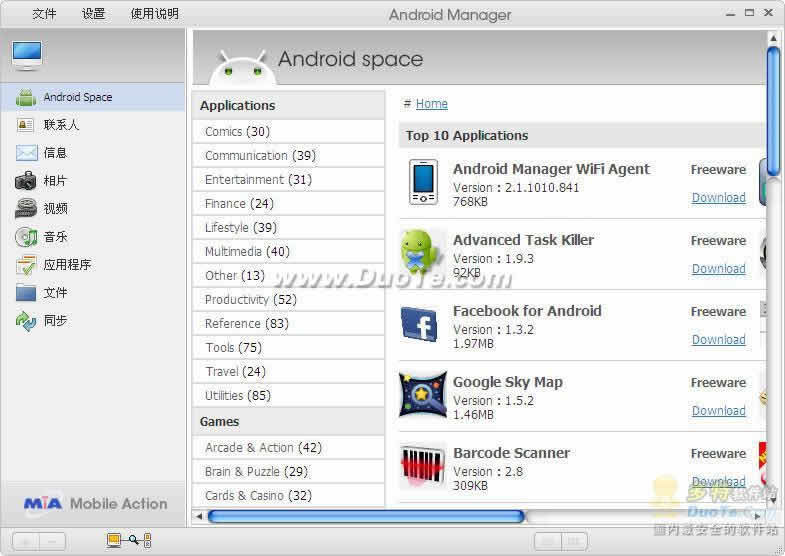The width and height of the screenshot is (785, 556).
Task: Click the Facebook for Android icon
Action: click(420, 324)
